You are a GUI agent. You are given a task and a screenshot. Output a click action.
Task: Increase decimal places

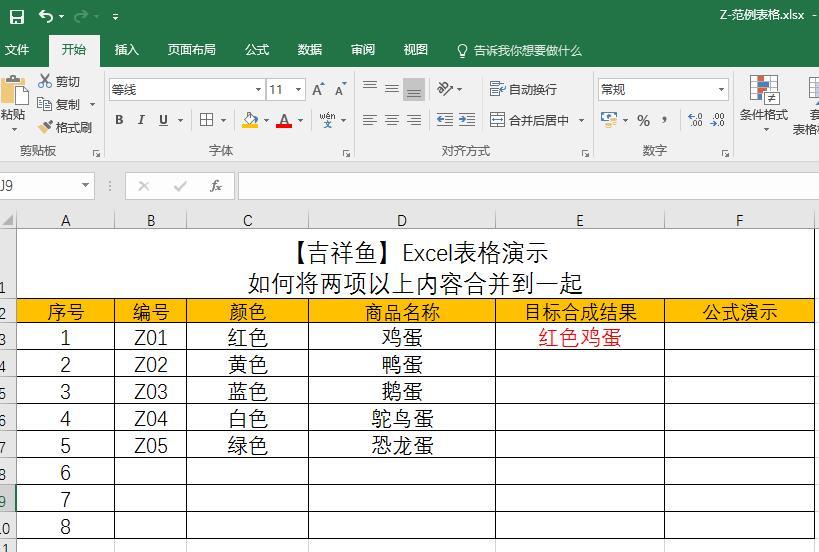(x=695, y=120)
